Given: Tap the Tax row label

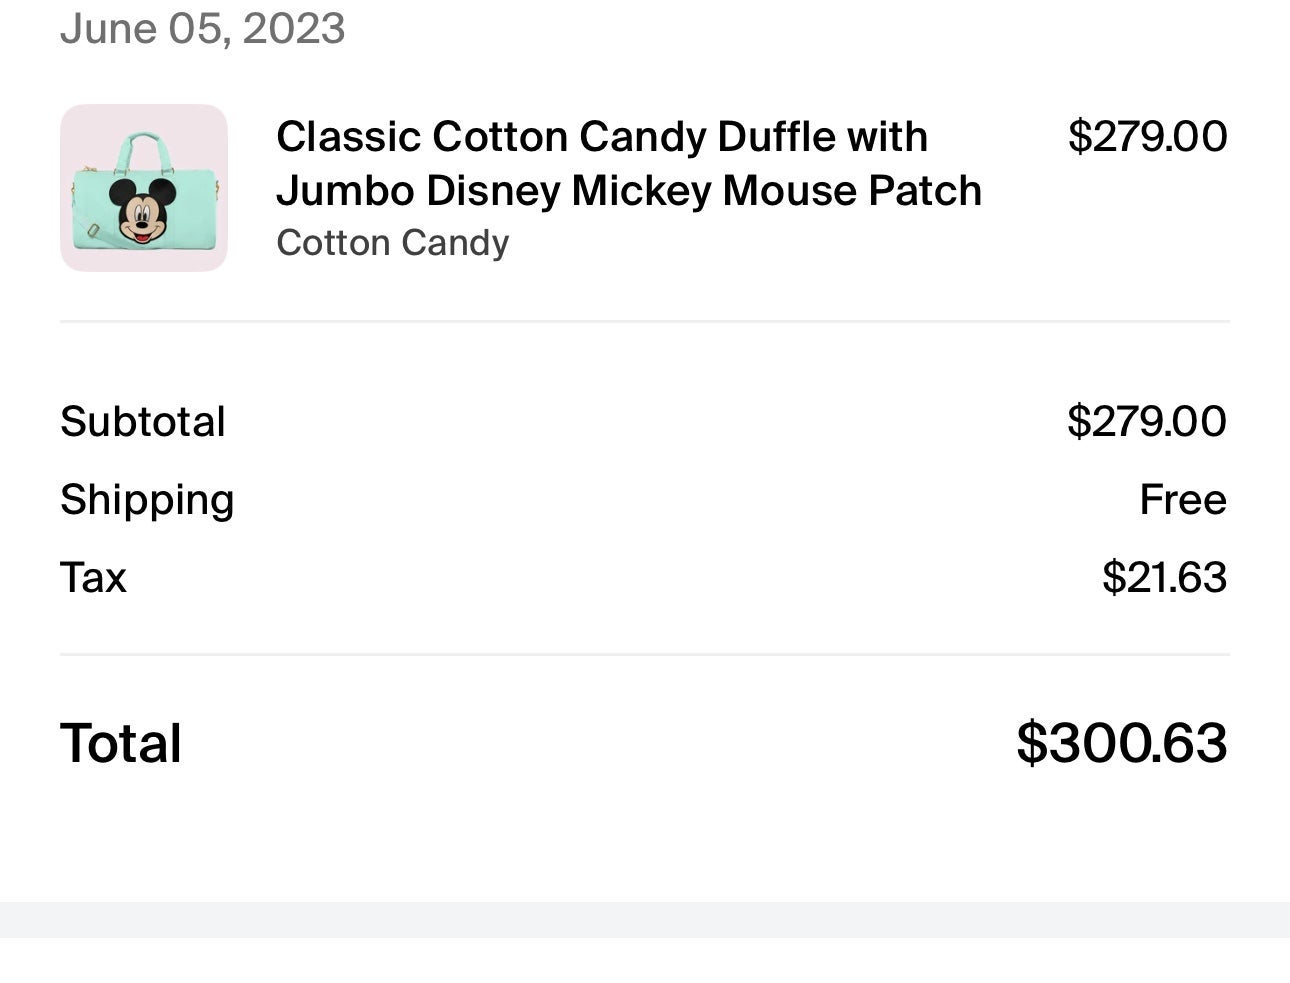Looking at the screenshot, I should [x=93, y=577].
